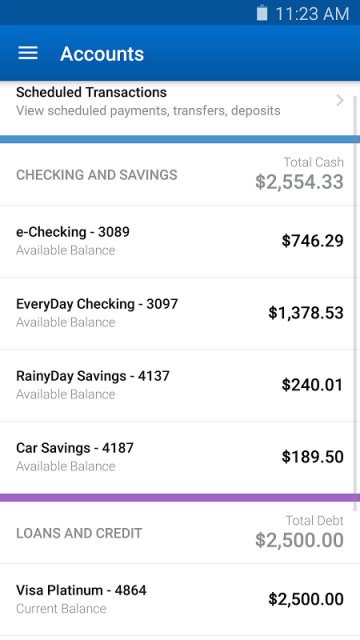Viewport: 360px width, 640px height.
Task: Select Visa Platinum - 4864 account
Action: 178,599
